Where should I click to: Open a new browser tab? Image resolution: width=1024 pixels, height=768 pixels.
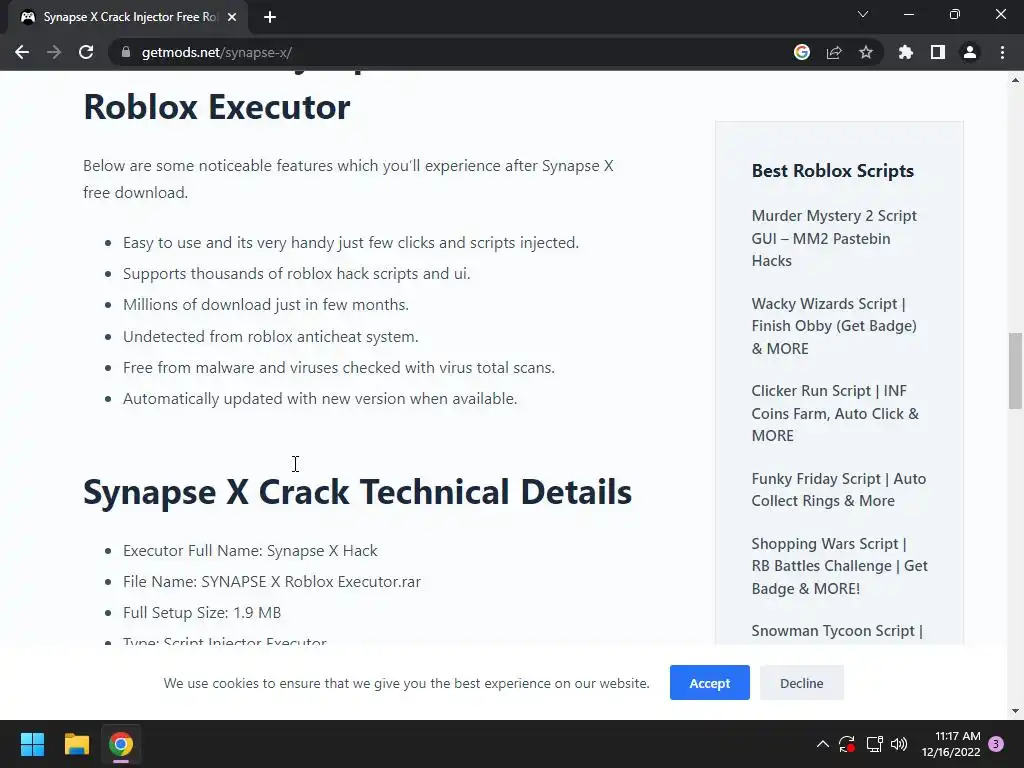click(x=270, y=17)
